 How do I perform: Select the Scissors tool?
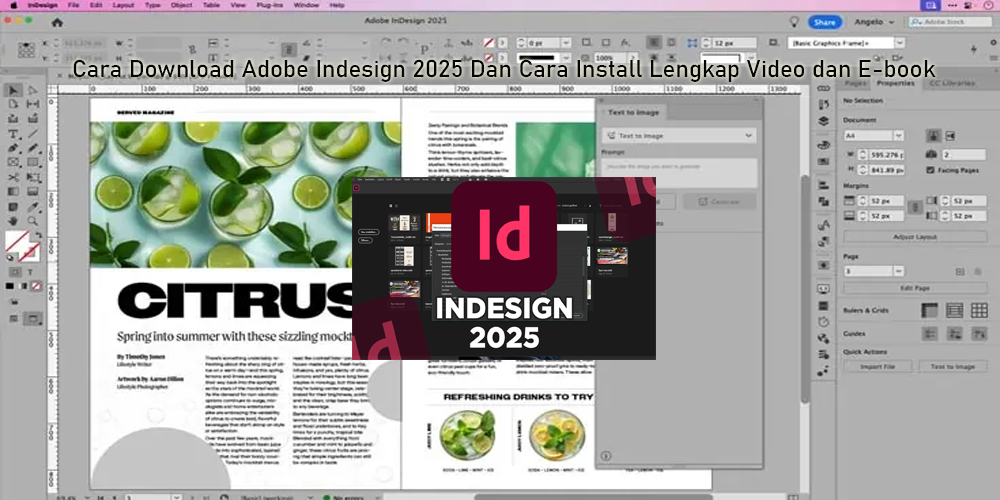point(13,177)
